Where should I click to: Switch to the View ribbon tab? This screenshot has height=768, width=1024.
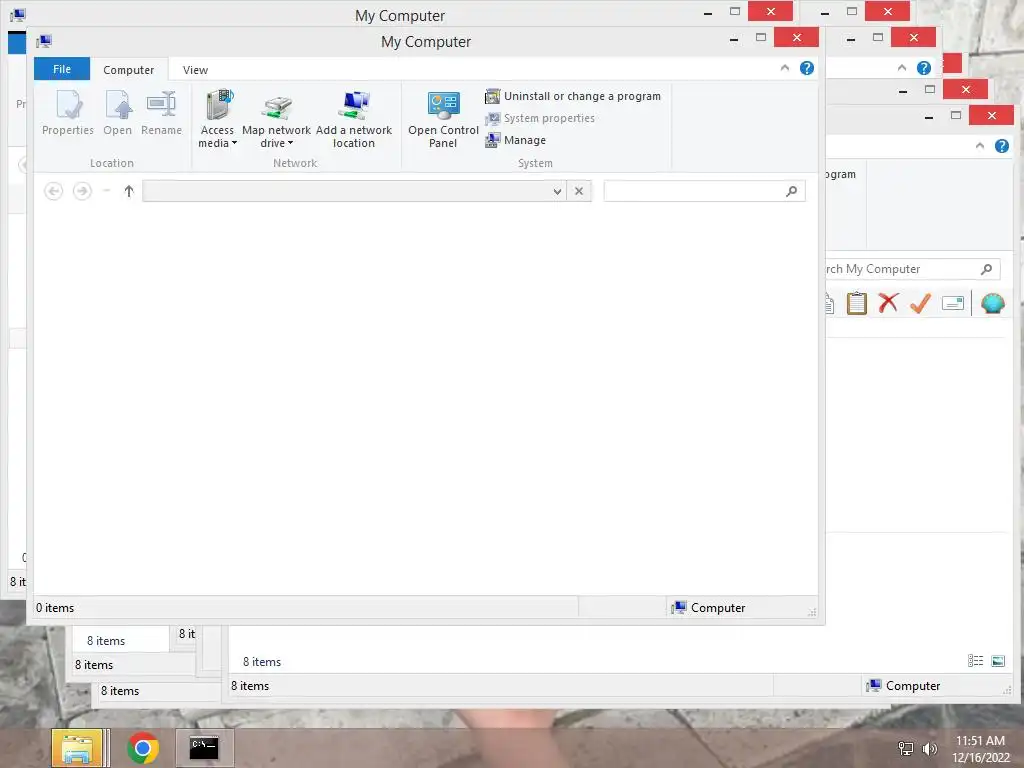(x=195, y=70)
